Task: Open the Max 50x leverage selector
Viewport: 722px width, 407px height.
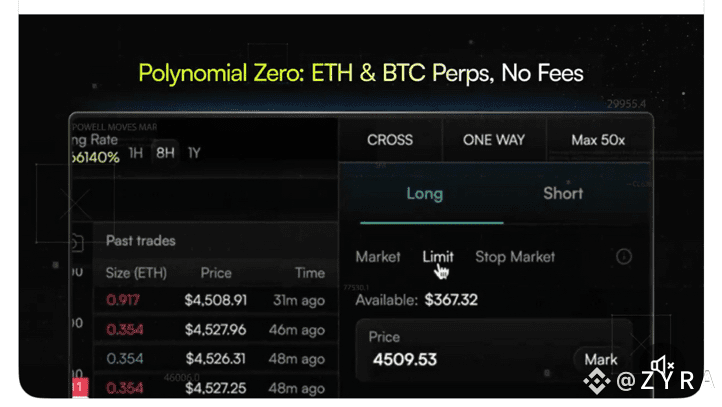Action: point(598,140)
